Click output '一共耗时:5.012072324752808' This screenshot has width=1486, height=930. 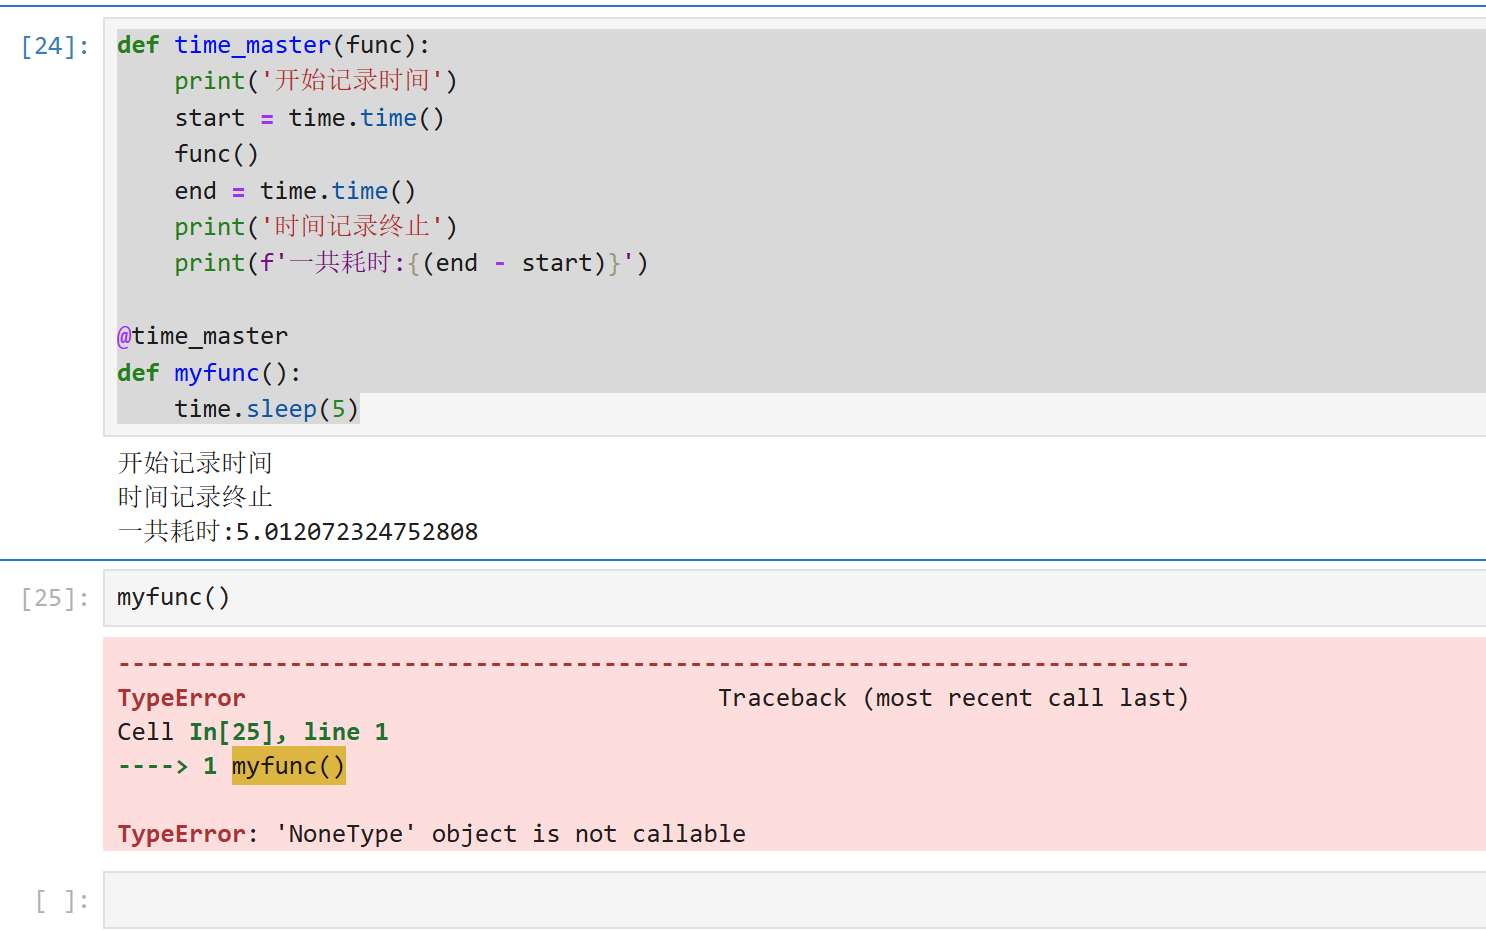(x=298, y=531)
